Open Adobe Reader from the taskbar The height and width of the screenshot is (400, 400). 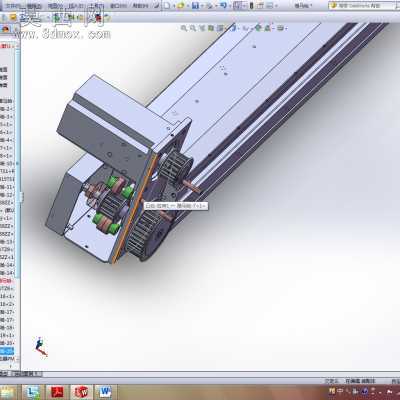pyautogui.click(x=57, y=392)
